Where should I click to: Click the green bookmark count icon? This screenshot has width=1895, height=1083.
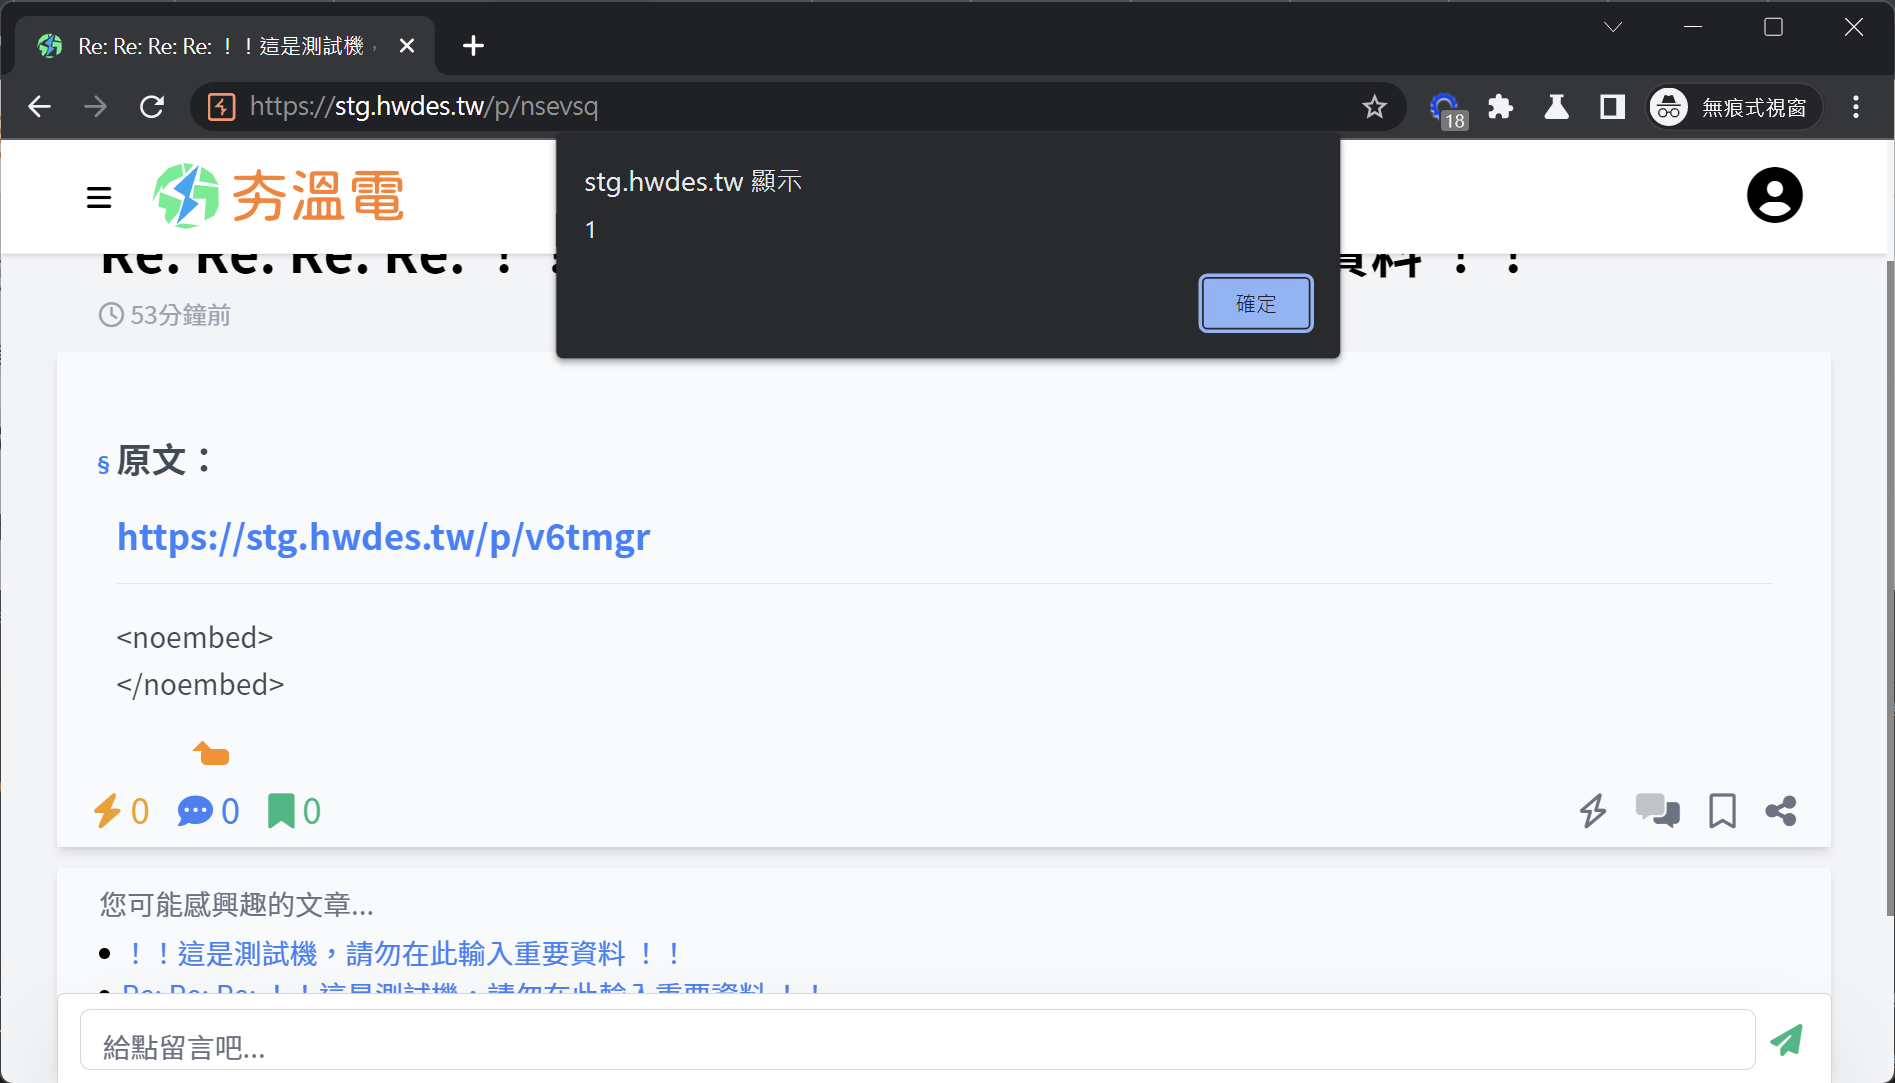click(x=281, y=810)
